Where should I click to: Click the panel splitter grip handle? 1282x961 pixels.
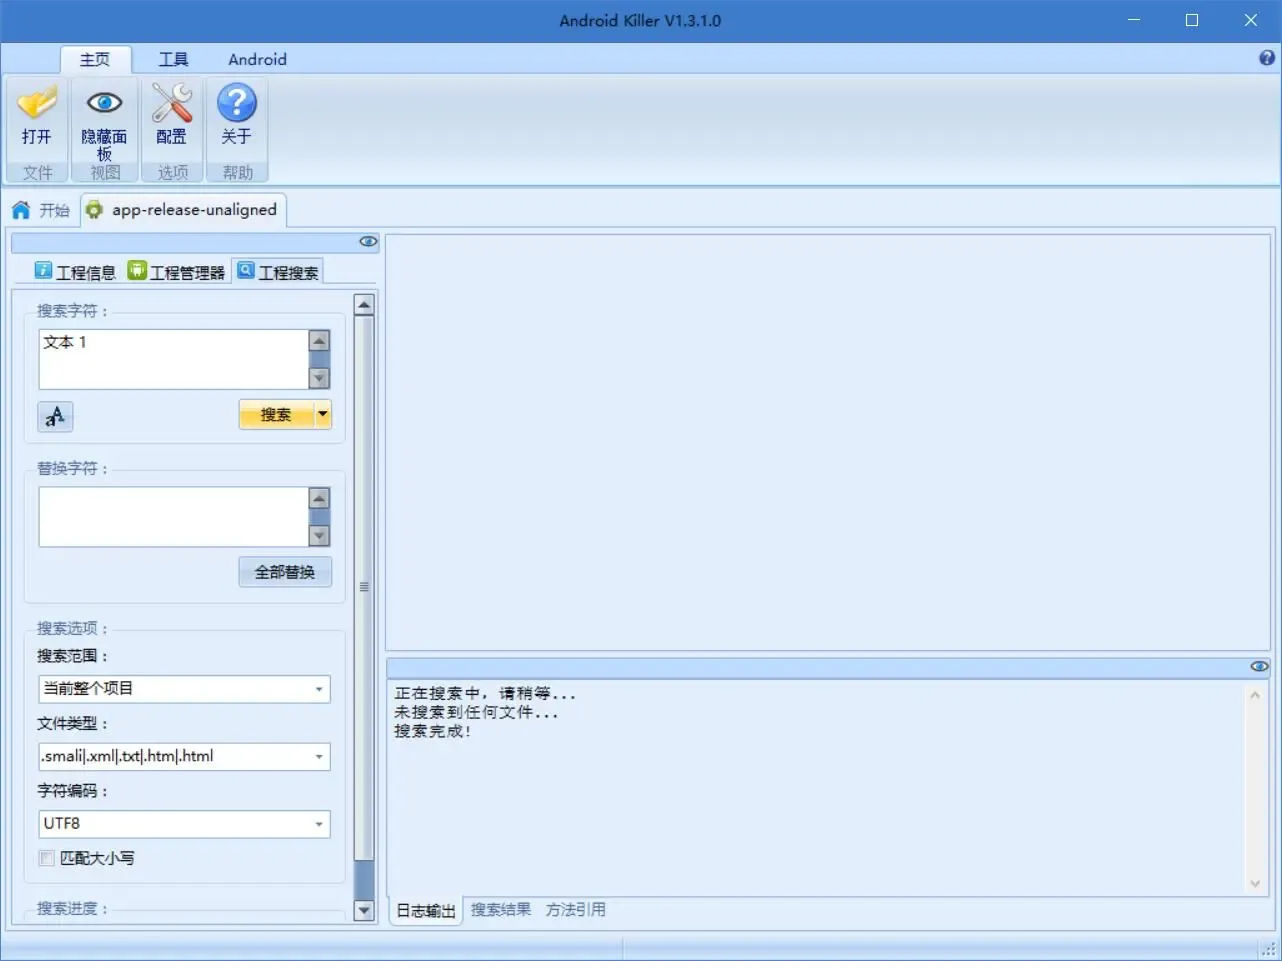[x=364, y=587]
